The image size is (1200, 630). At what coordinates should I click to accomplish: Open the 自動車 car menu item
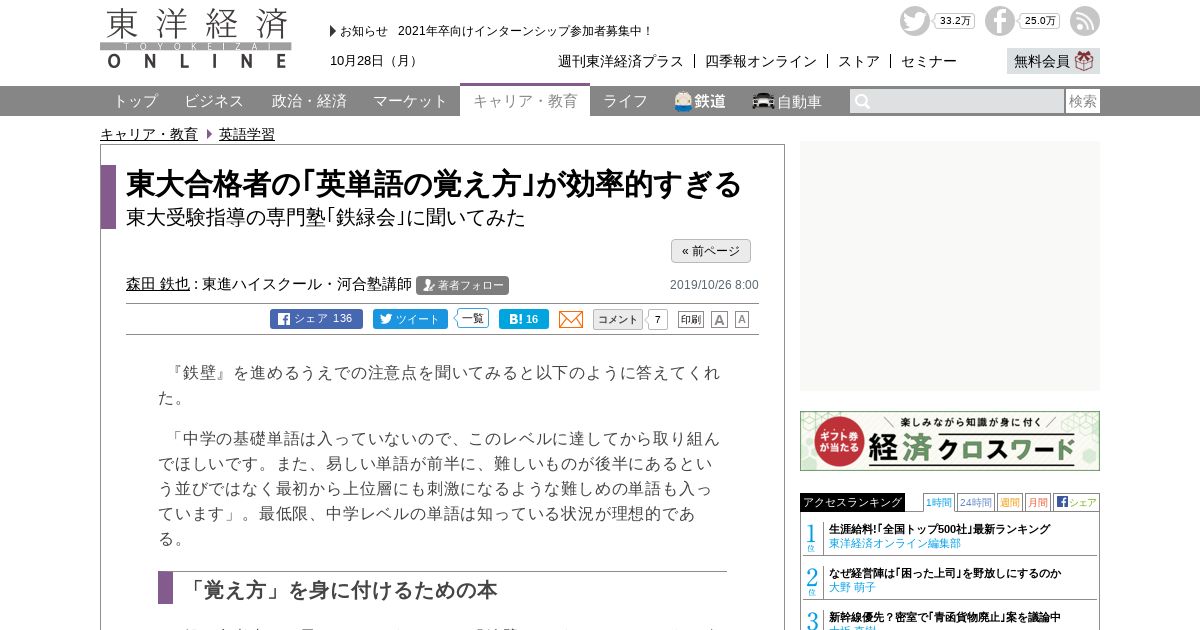[x=787, y=101]
